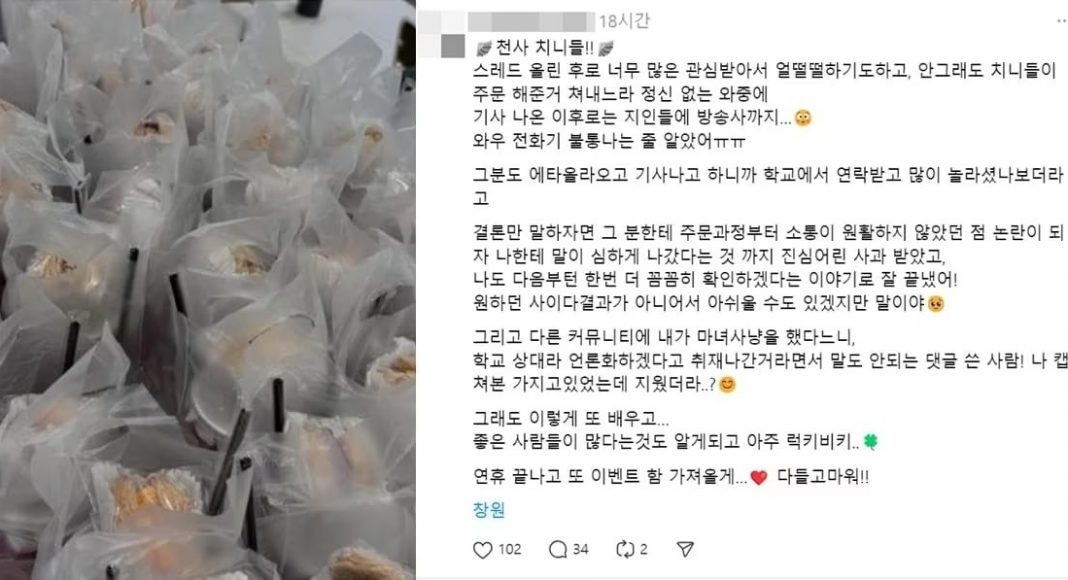Show the 102 likes count list
Viewport: 1068px width, 580px height.
pos(509,549)
